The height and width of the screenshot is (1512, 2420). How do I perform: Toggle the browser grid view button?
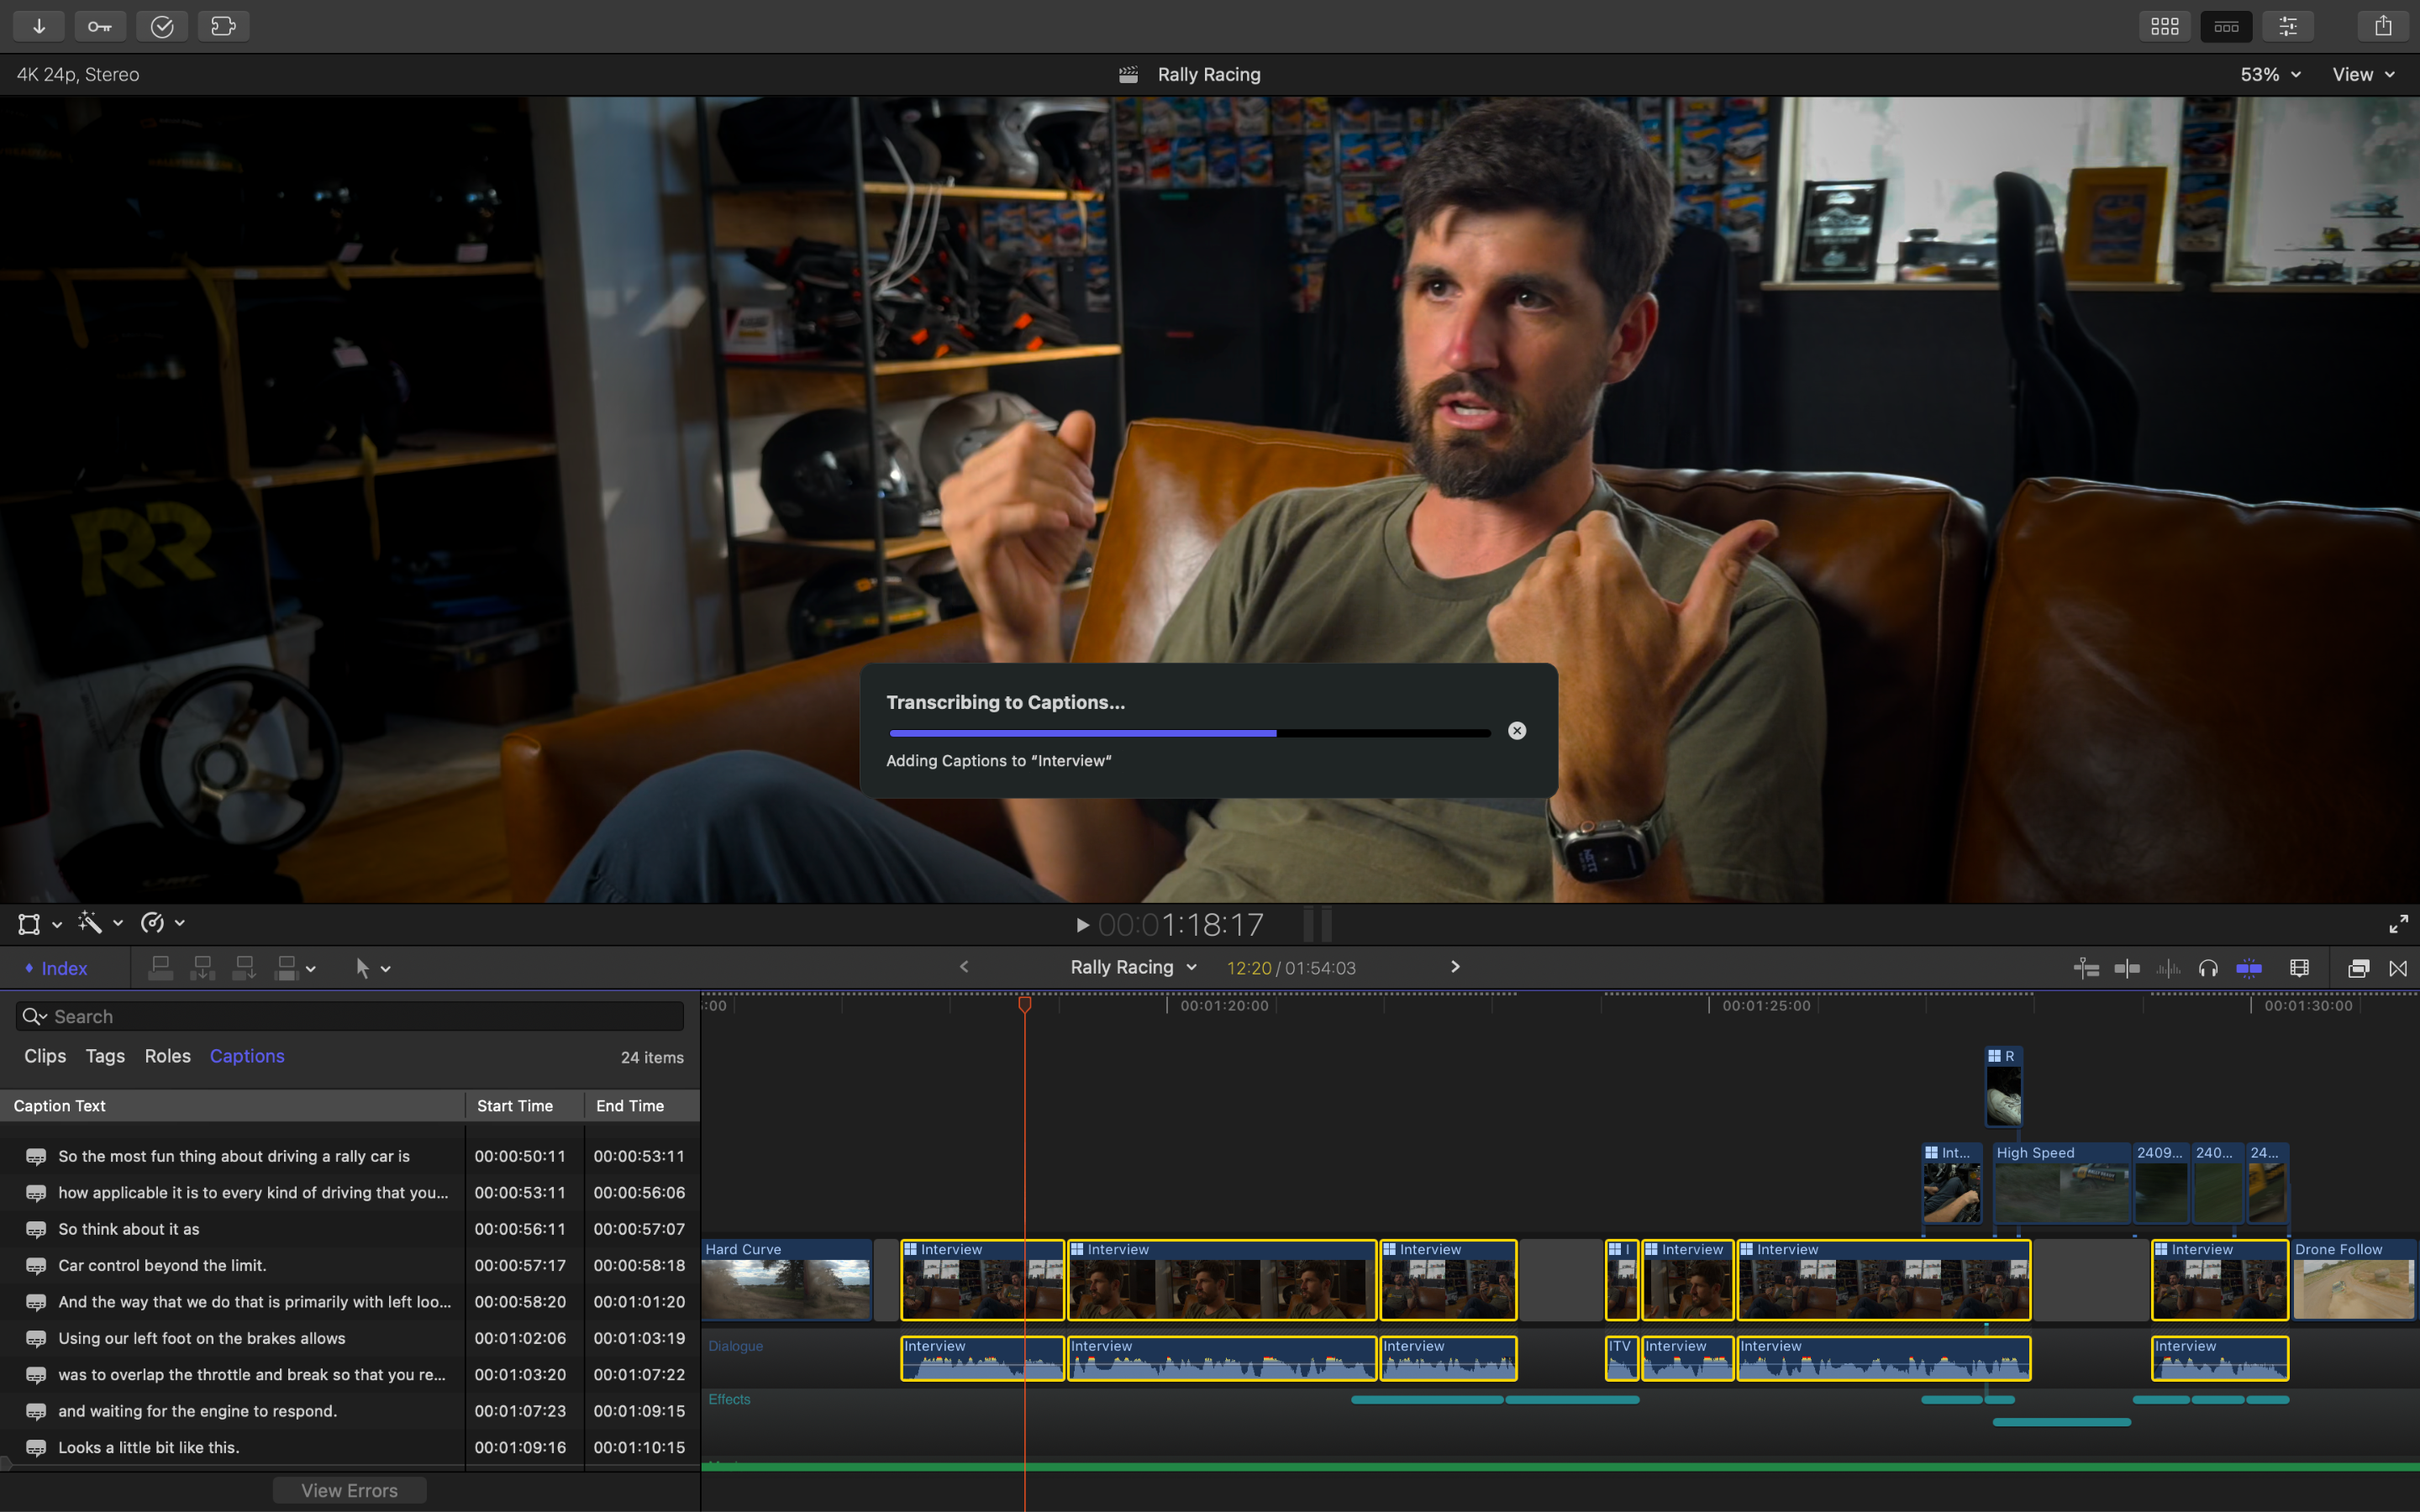click(2165, 26)
